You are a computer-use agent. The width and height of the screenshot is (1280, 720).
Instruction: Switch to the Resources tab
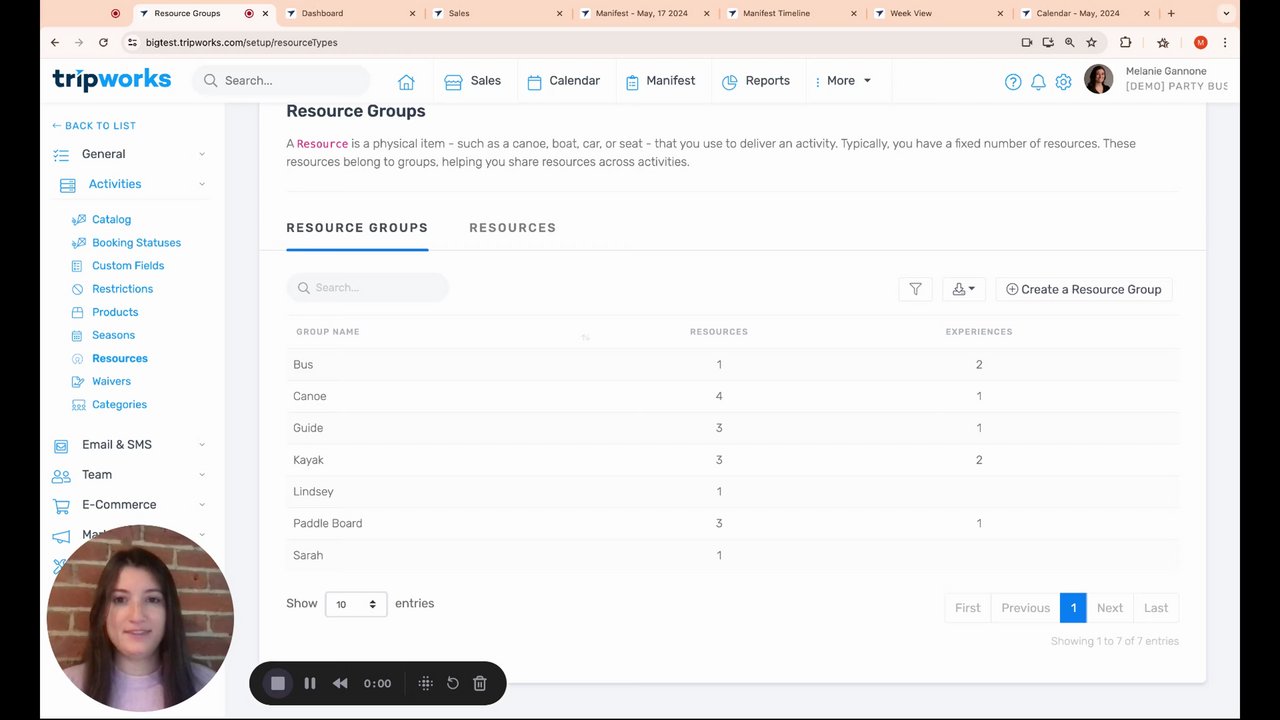[512, 228]
